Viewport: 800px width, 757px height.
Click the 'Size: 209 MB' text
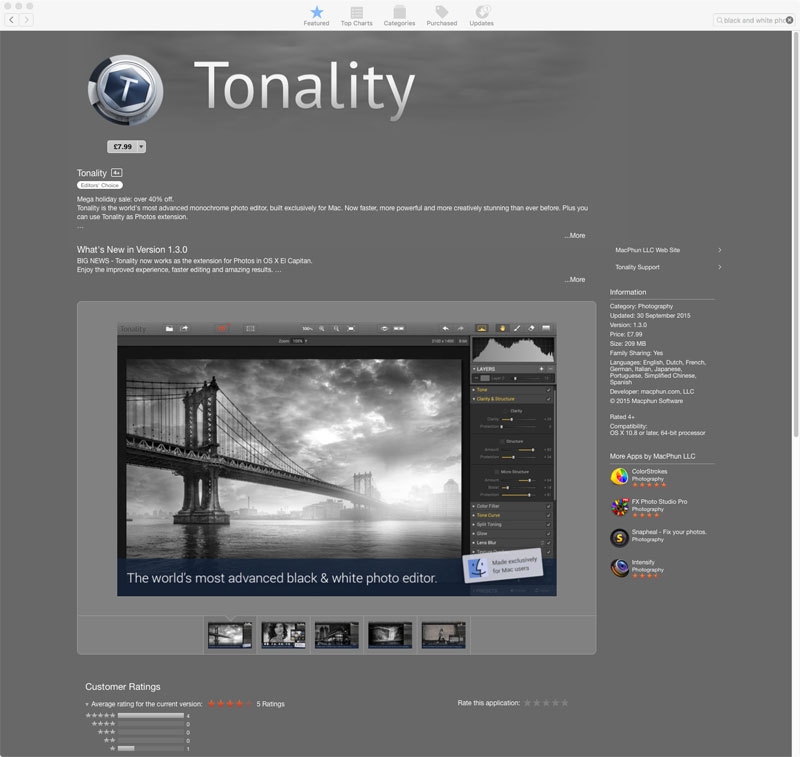click(628, 343)
